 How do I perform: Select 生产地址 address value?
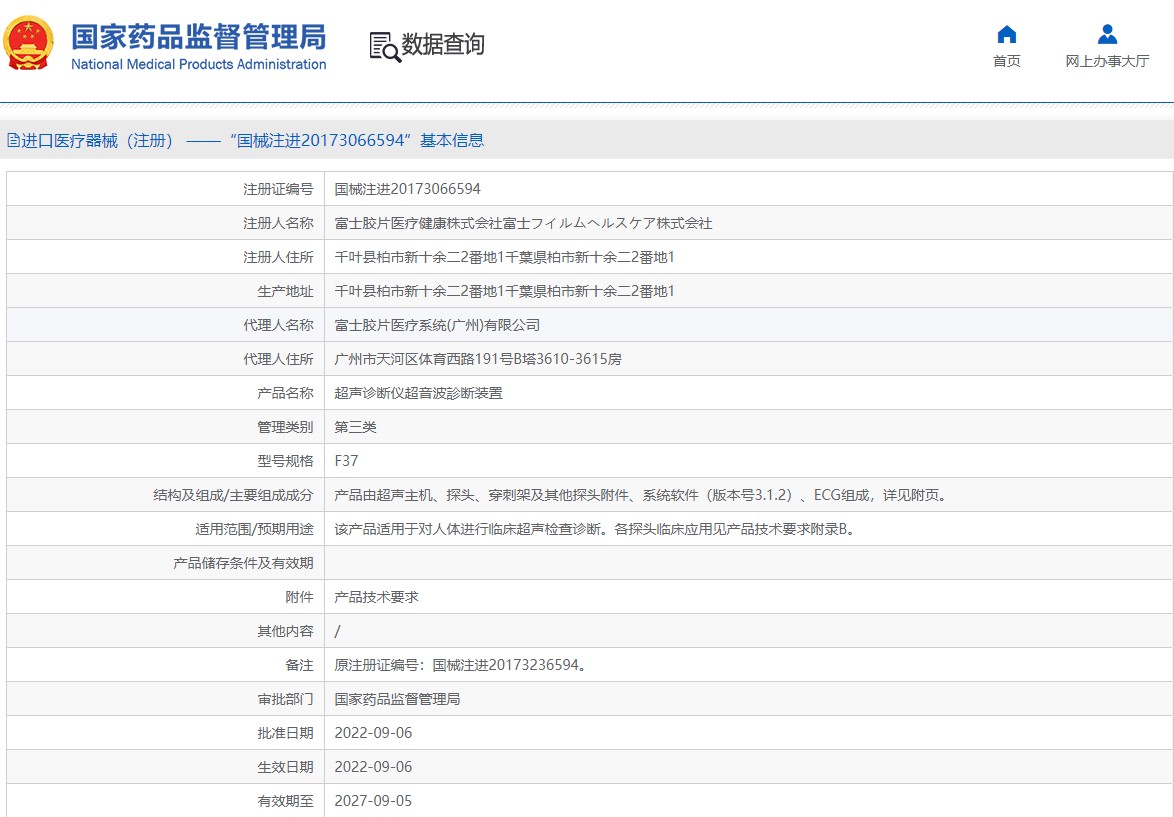coord(504,291)
